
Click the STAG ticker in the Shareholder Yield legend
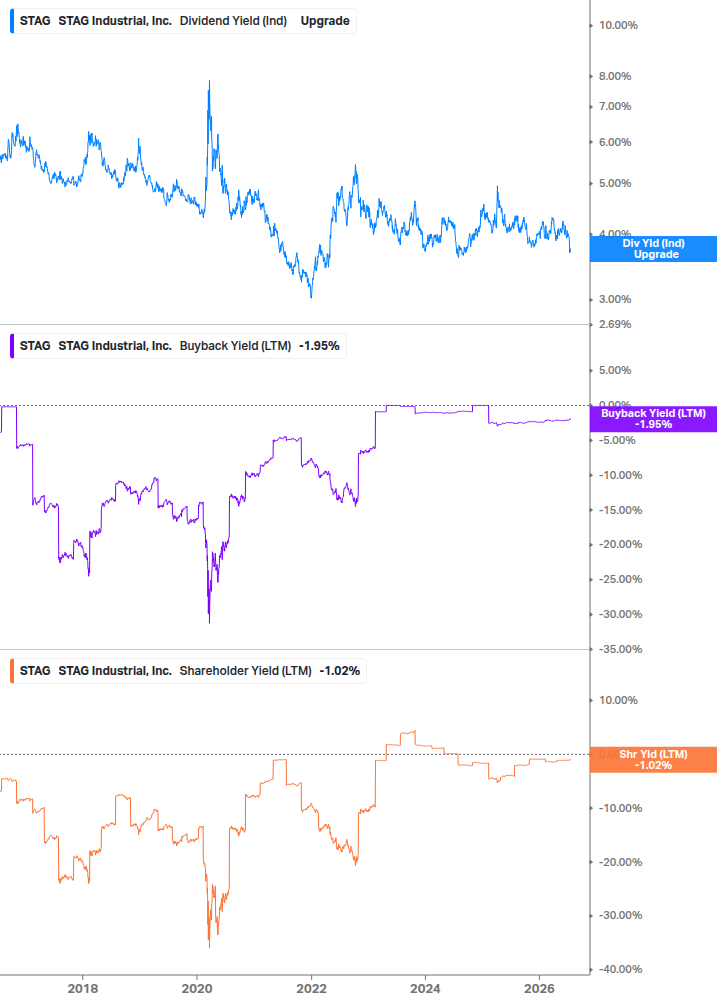pyautogui.click(x=35, y=671)
